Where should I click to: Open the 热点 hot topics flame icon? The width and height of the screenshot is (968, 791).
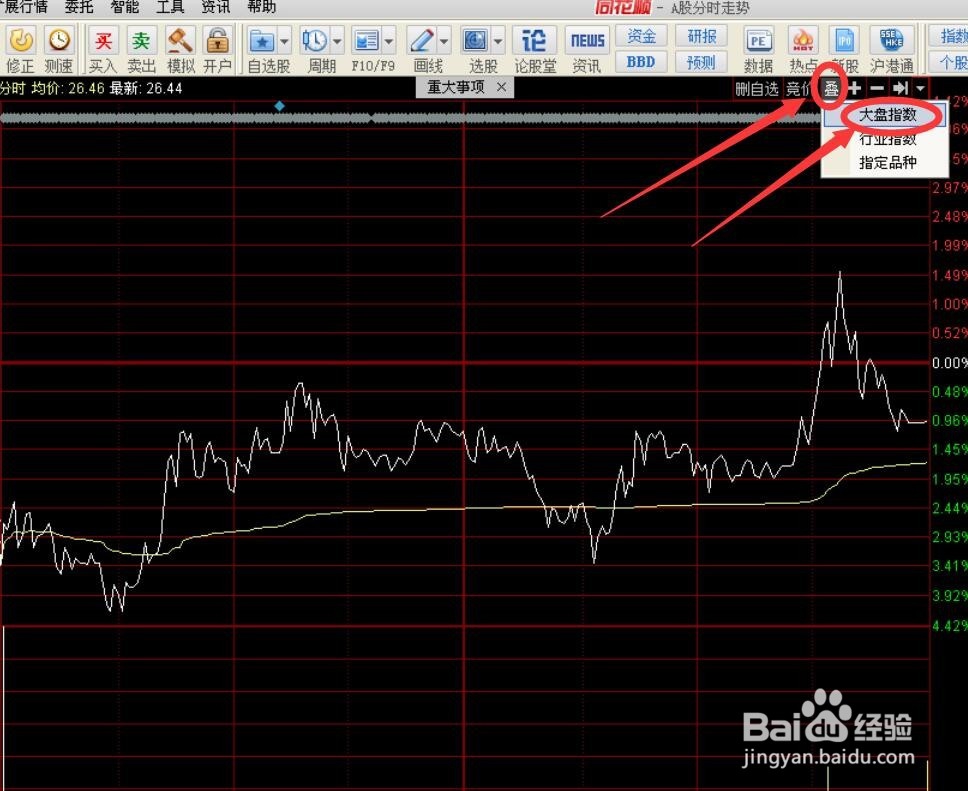(803, 41)
